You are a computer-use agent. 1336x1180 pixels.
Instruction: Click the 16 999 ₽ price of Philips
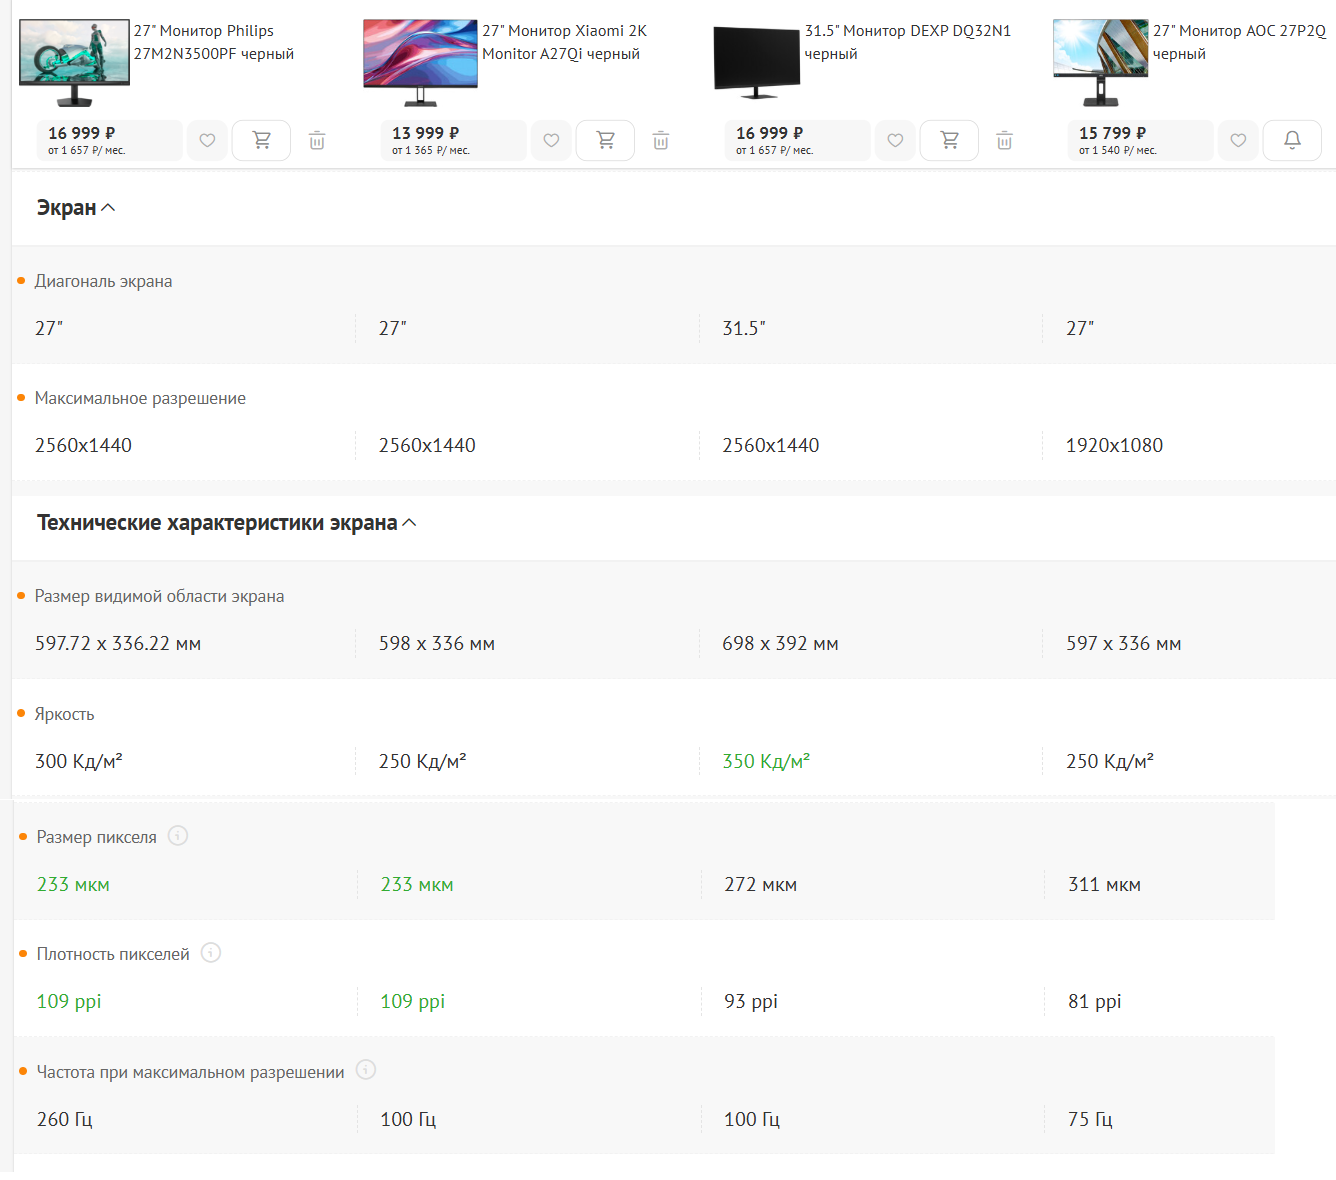82,133
